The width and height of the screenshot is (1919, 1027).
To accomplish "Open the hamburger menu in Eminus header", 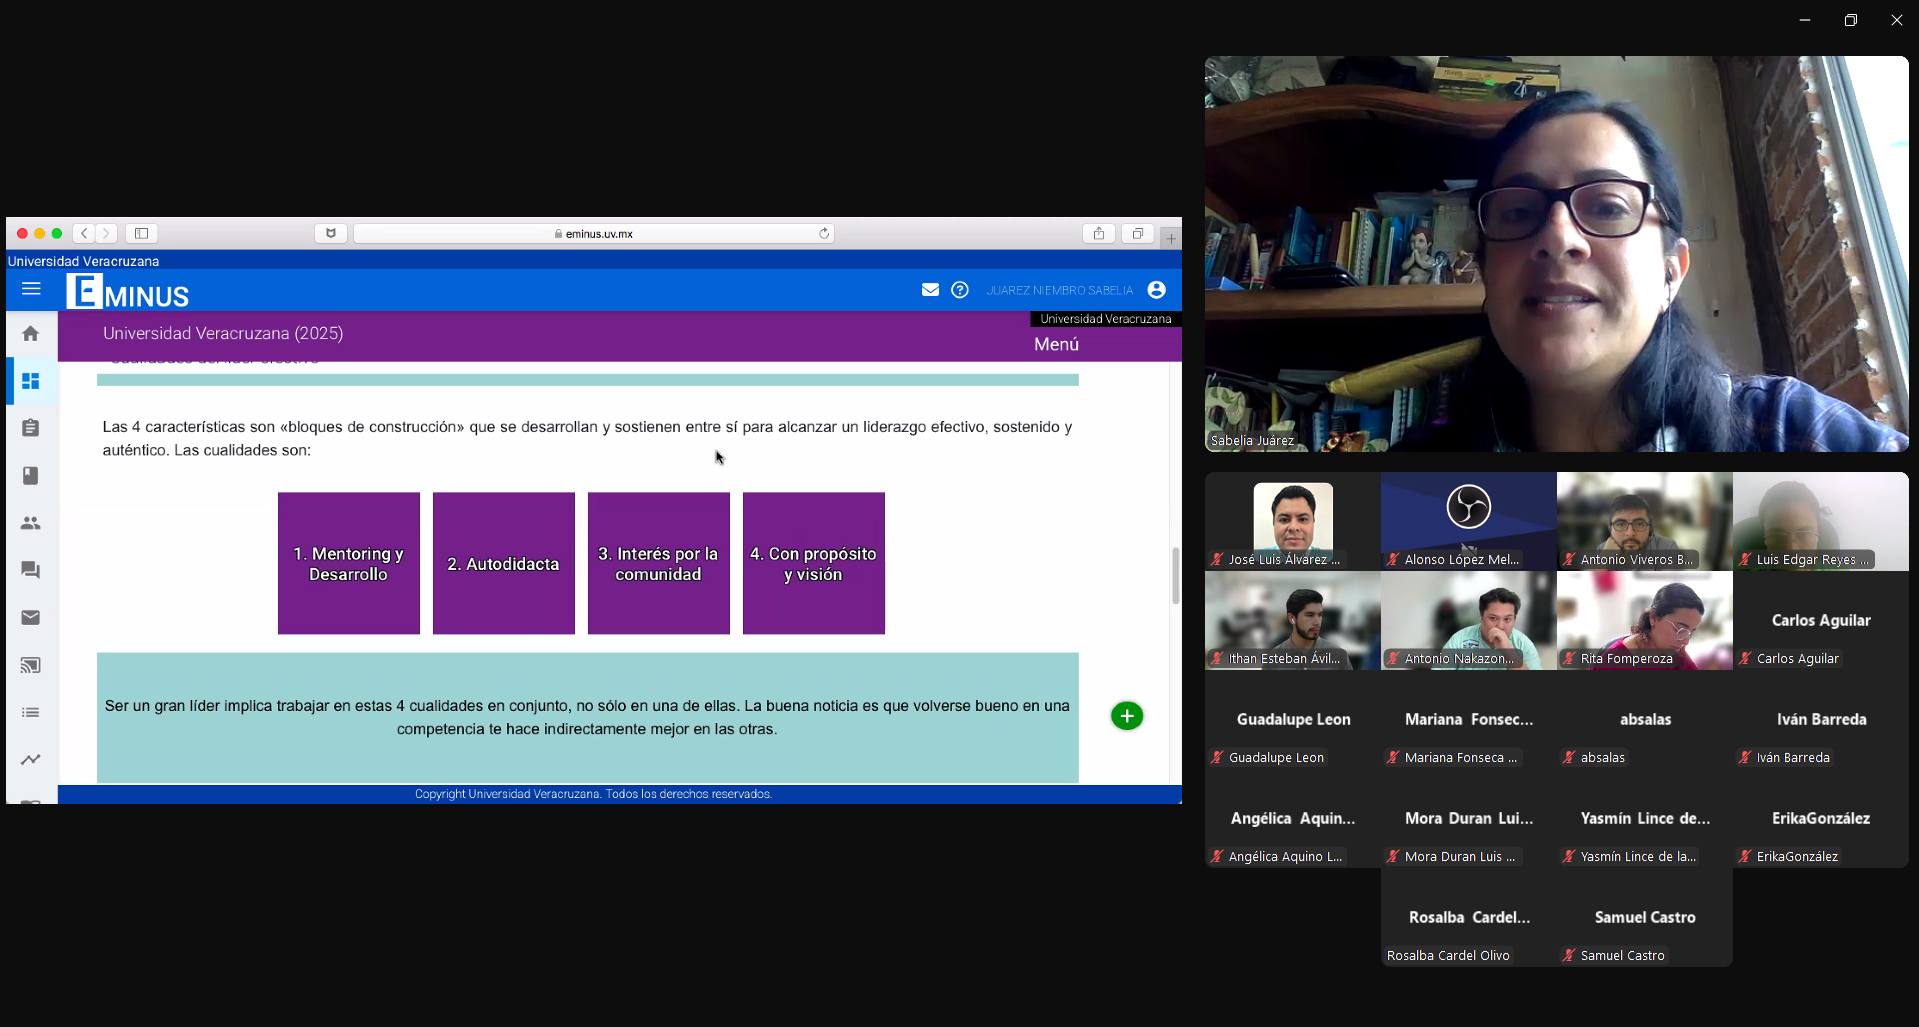I will [31, 289].
